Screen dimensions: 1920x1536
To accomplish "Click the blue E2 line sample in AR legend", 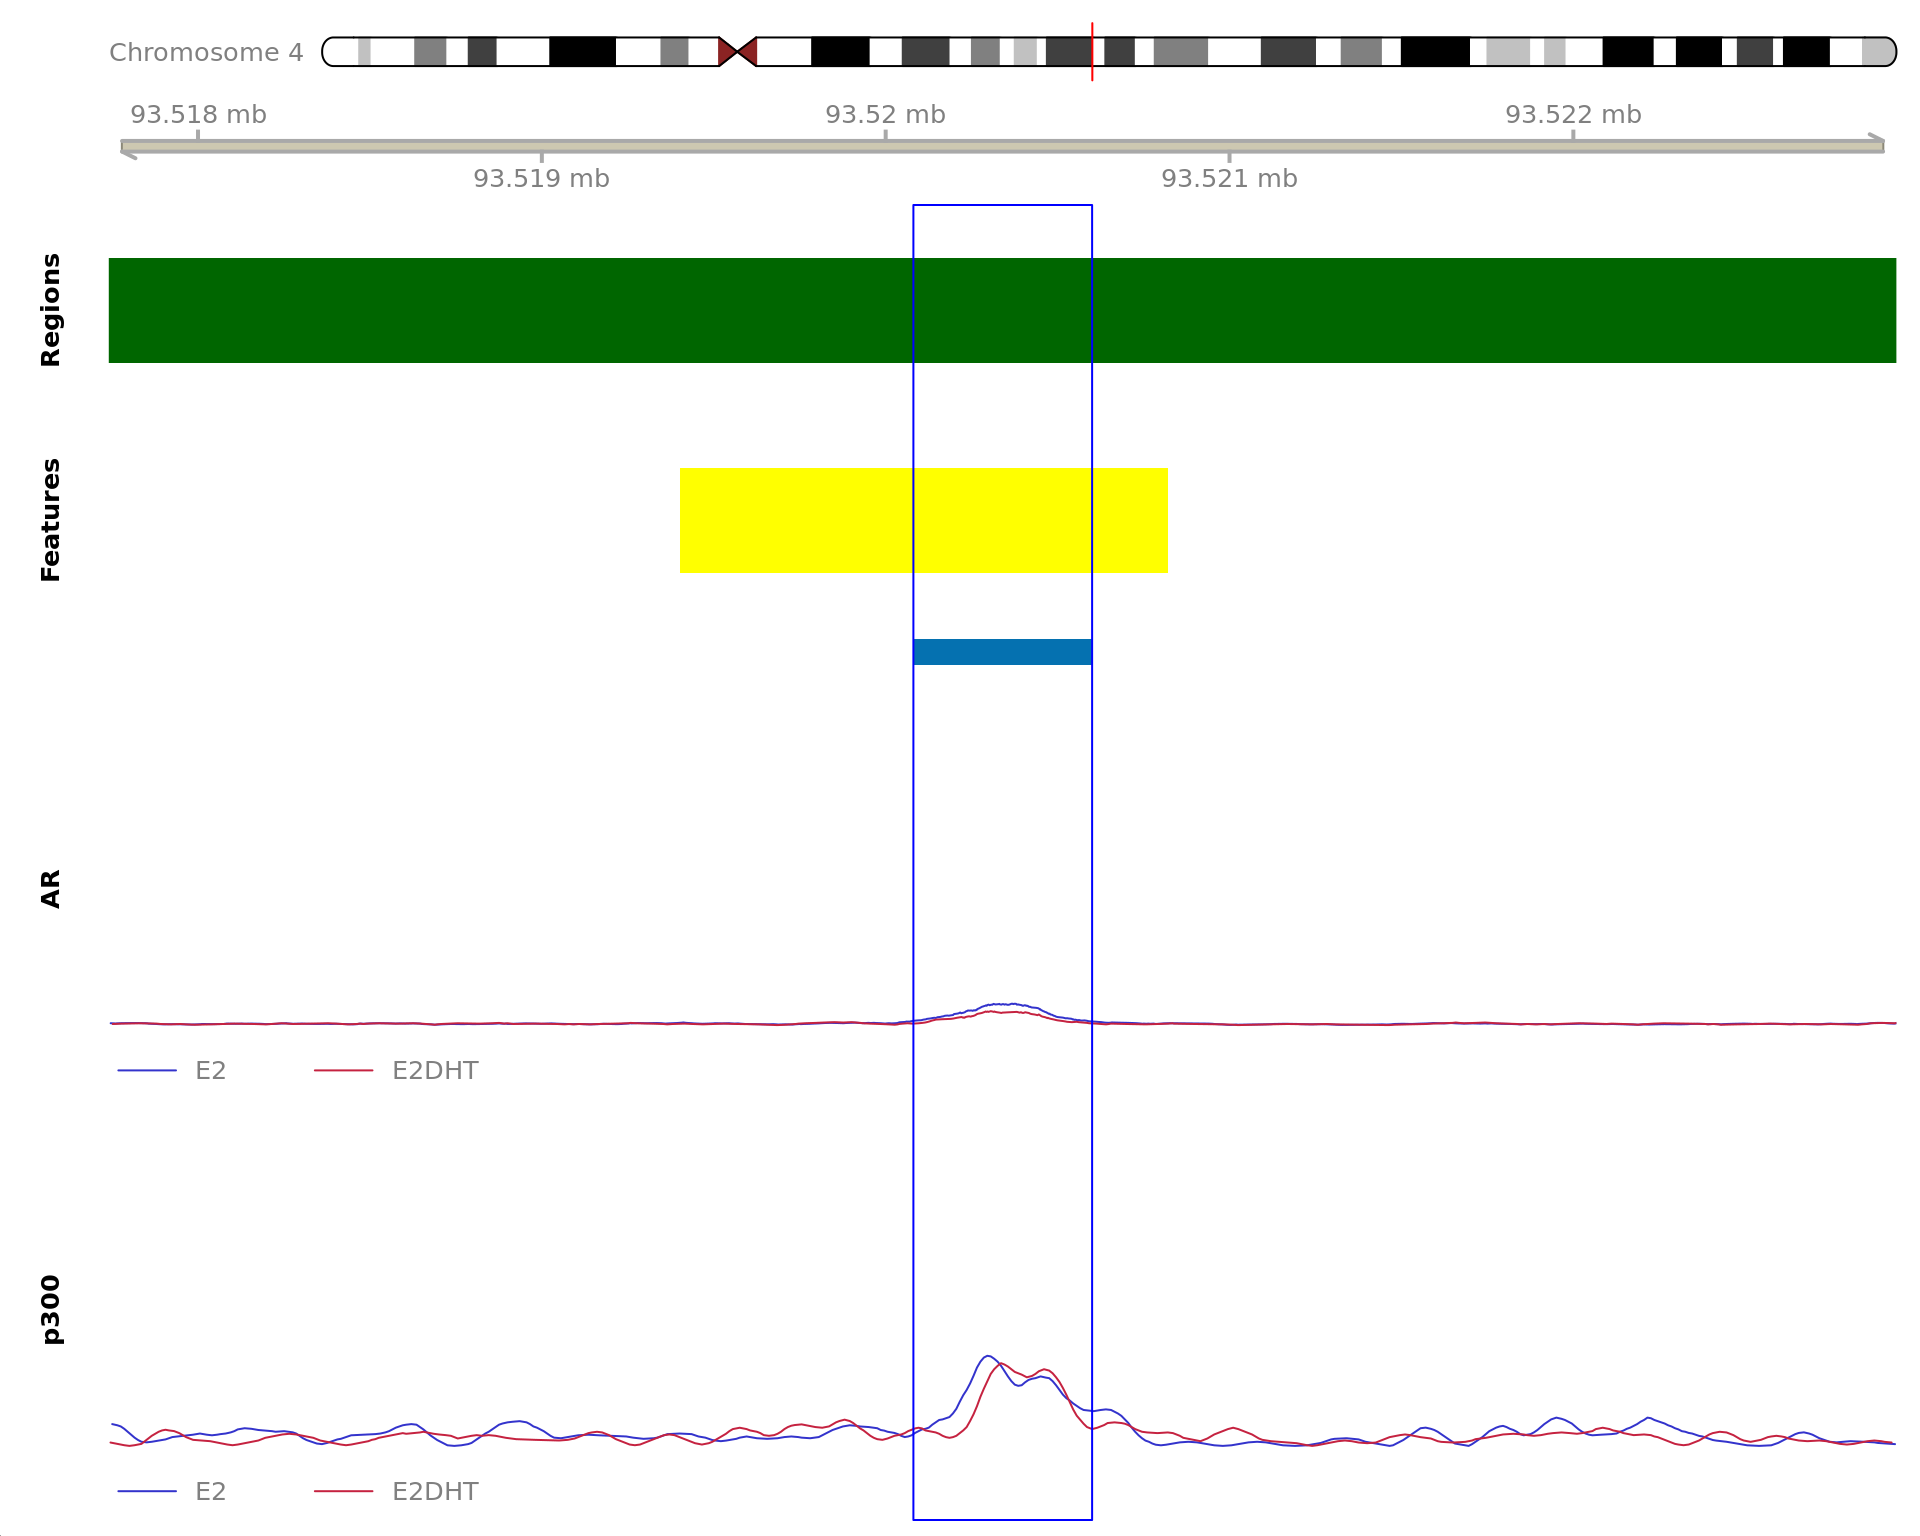I will click(x=147, y=1071).
